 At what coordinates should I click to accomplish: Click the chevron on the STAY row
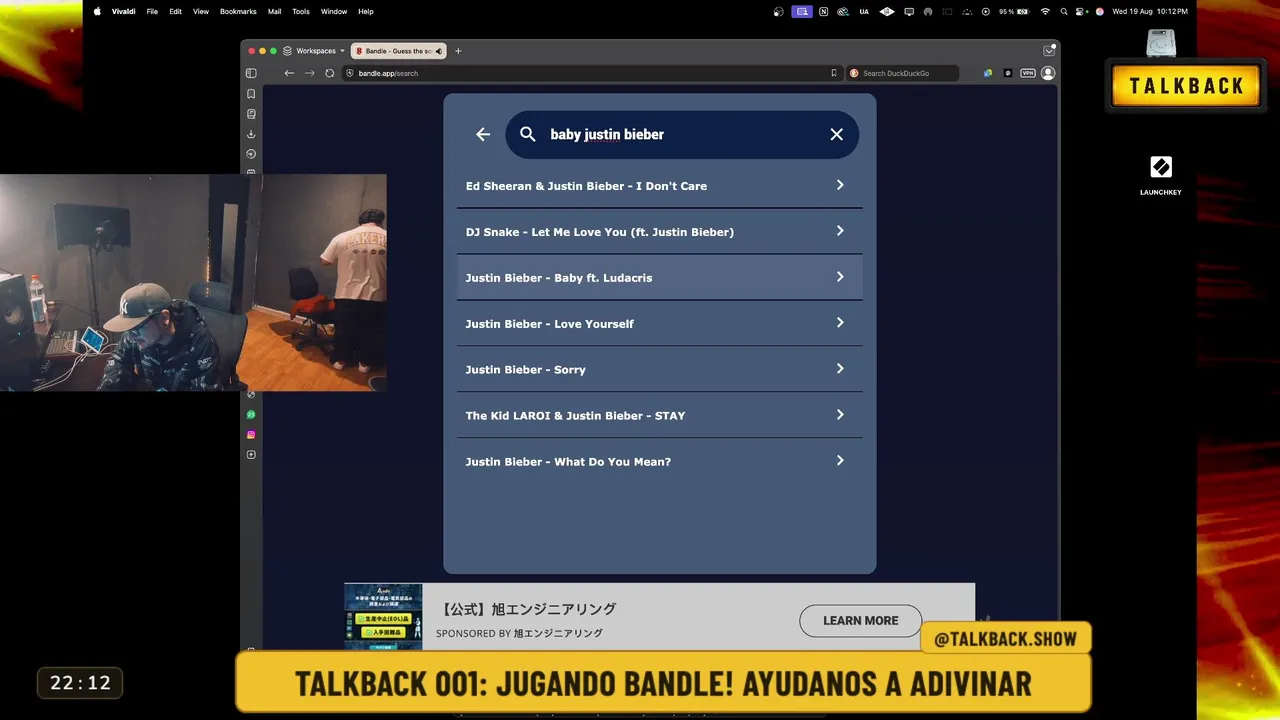tap(840, 415)
